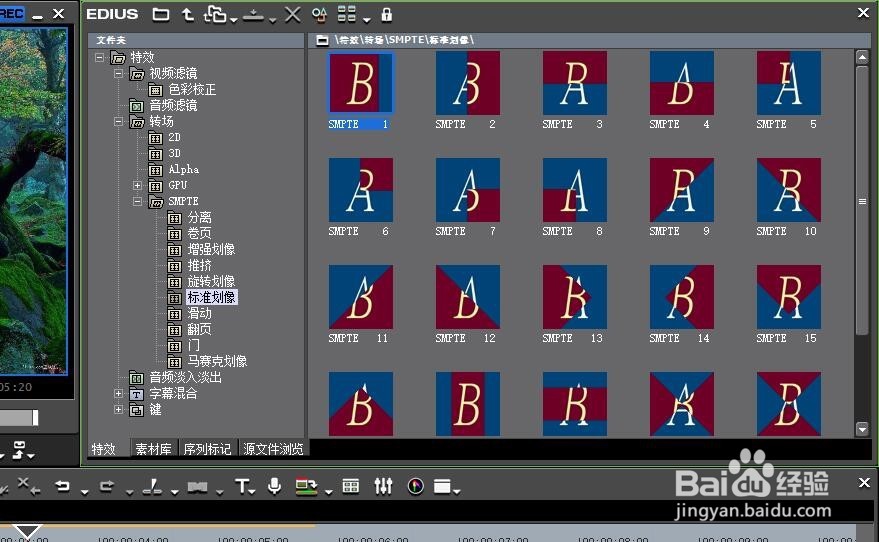The image size is (879, 542).
Task: Click the delete X icon in the effects toolbar
Action: (293, 15)
